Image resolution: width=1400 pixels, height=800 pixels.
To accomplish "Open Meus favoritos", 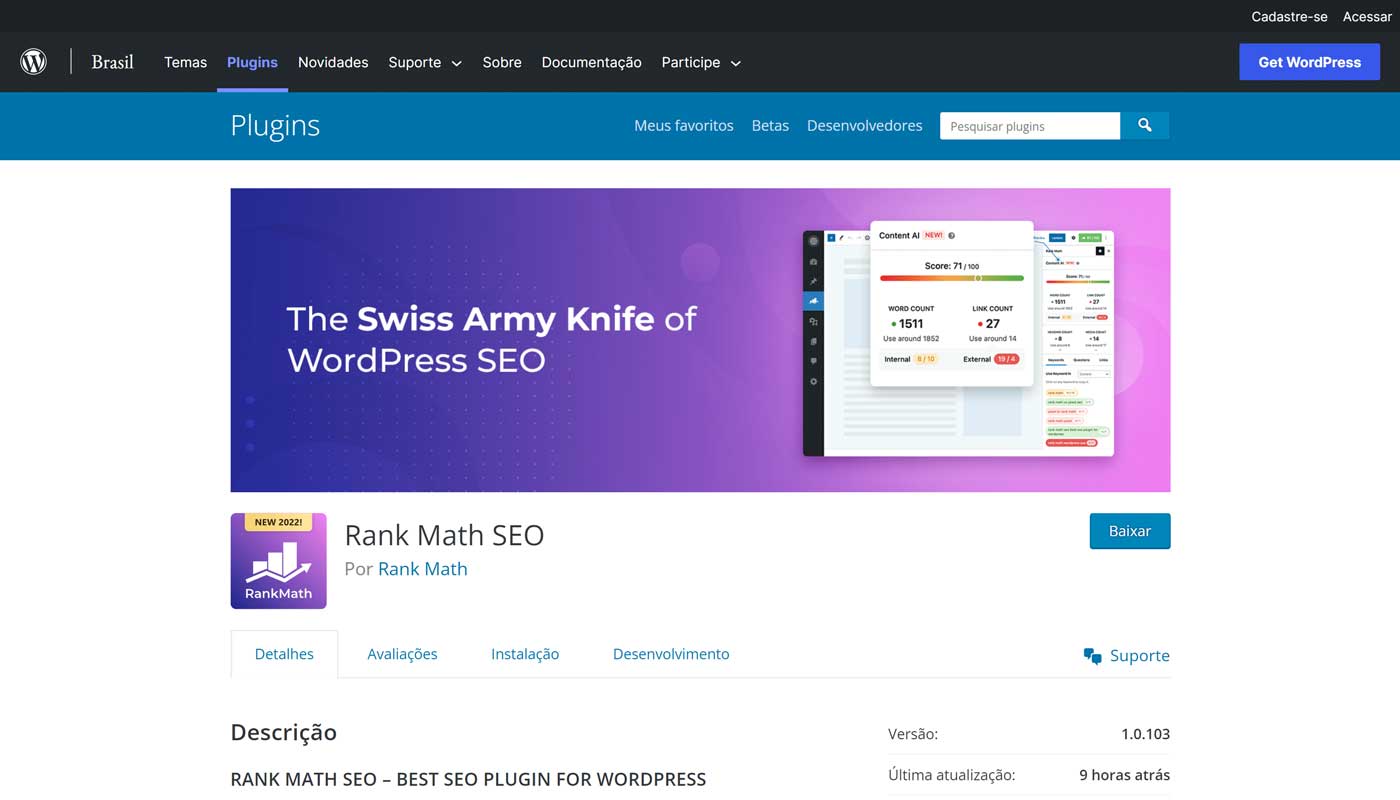I will click(683, 125).
